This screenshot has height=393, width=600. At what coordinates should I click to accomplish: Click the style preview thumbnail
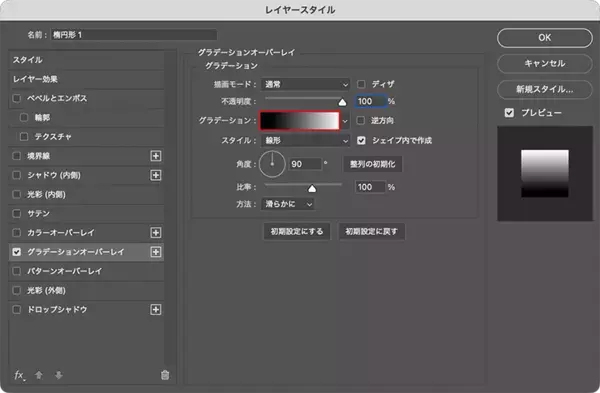(x=545, y=174)
